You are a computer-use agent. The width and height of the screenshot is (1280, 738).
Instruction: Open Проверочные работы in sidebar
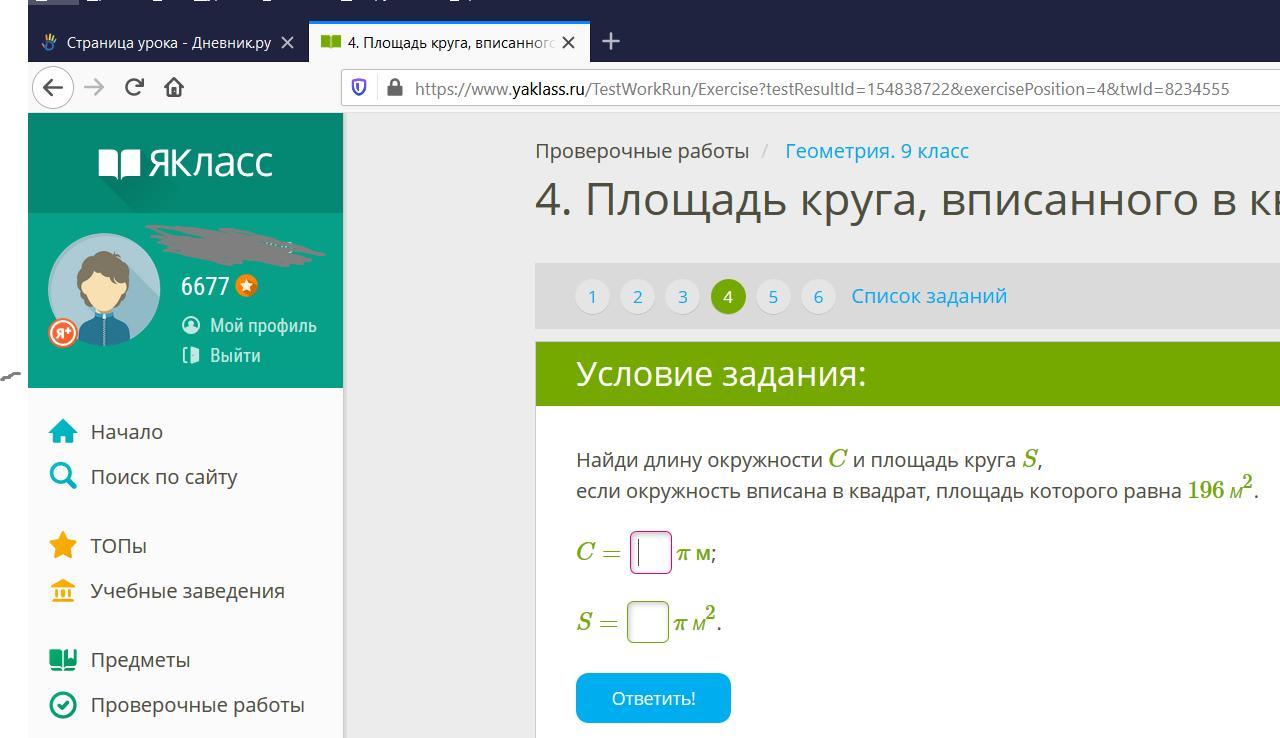click(197, 705)
